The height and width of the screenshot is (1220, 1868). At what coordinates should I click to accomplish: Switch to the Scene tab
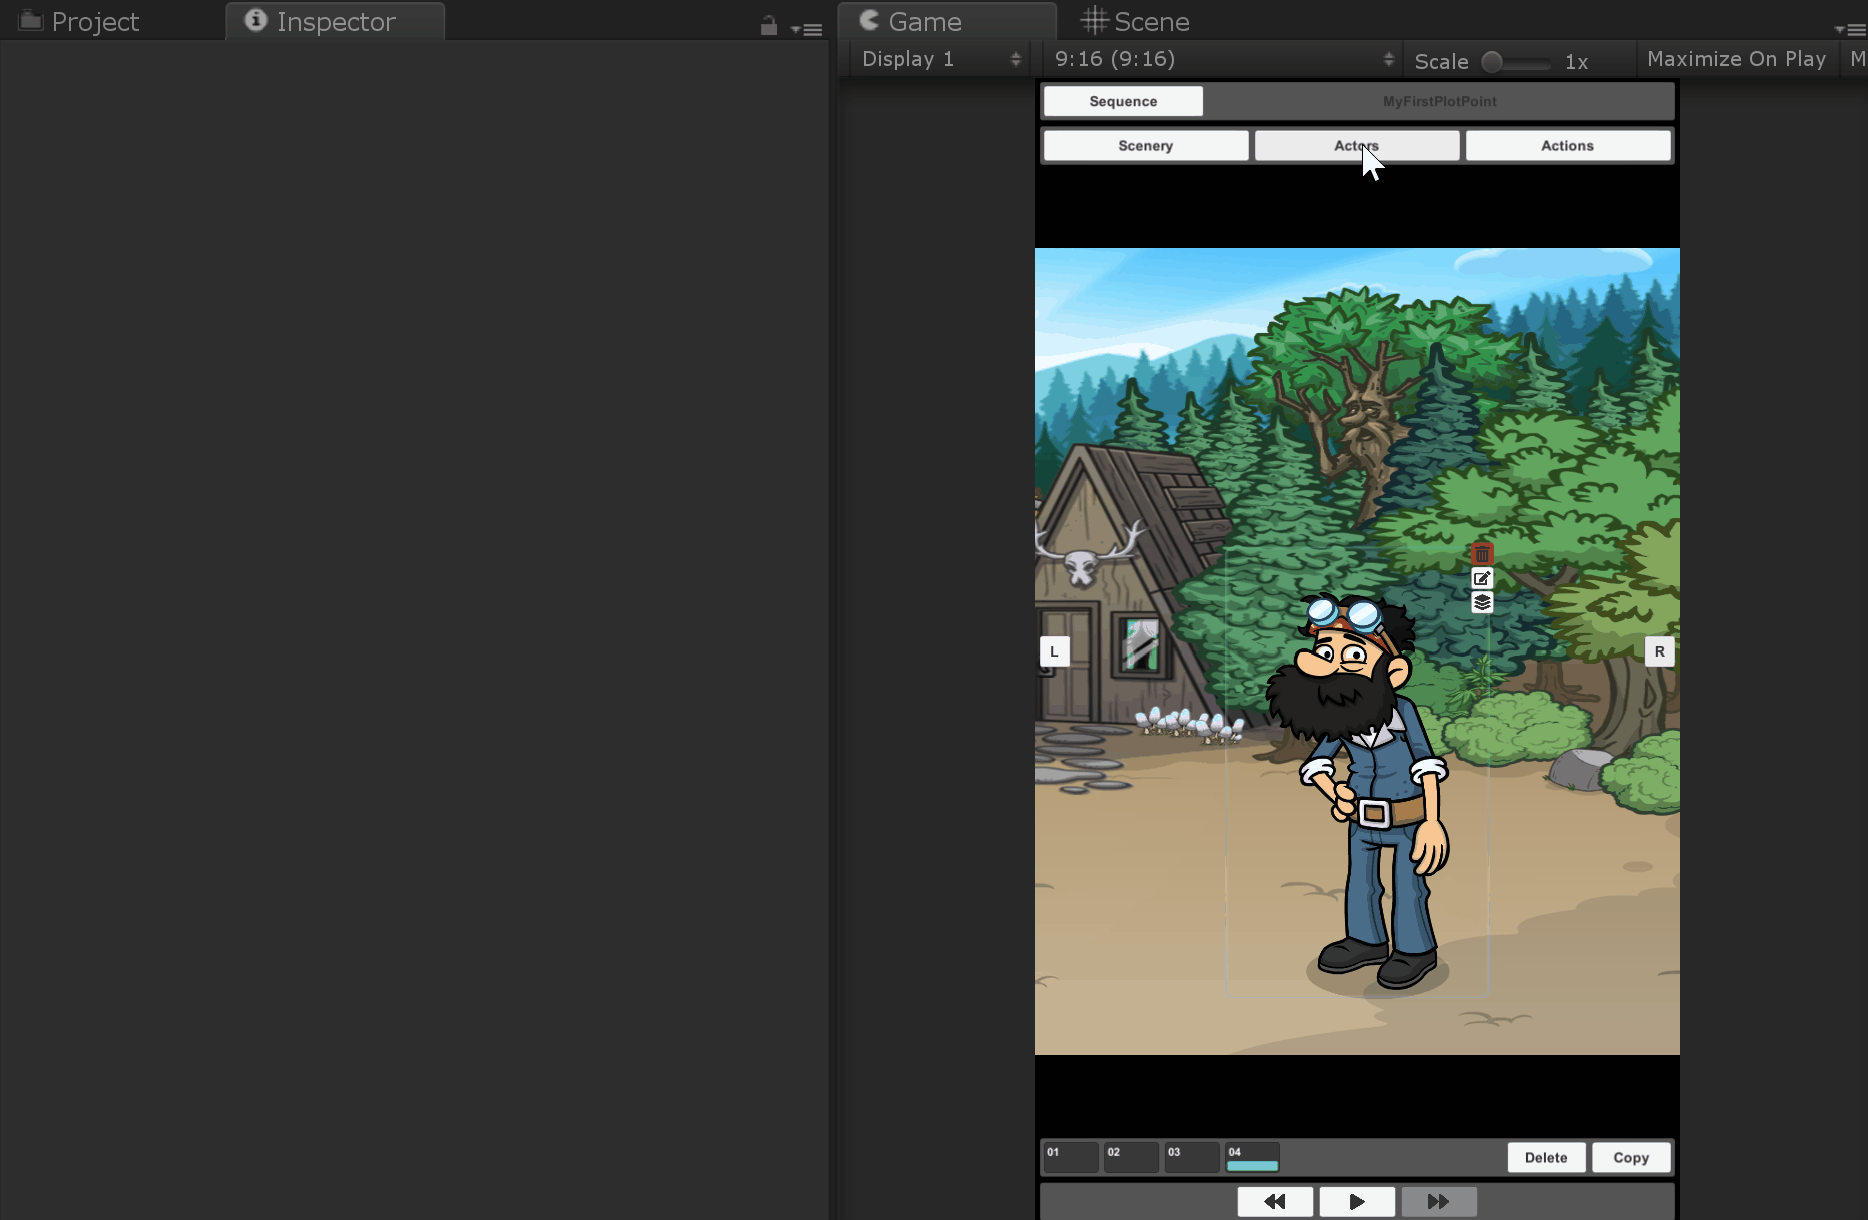1135,22
